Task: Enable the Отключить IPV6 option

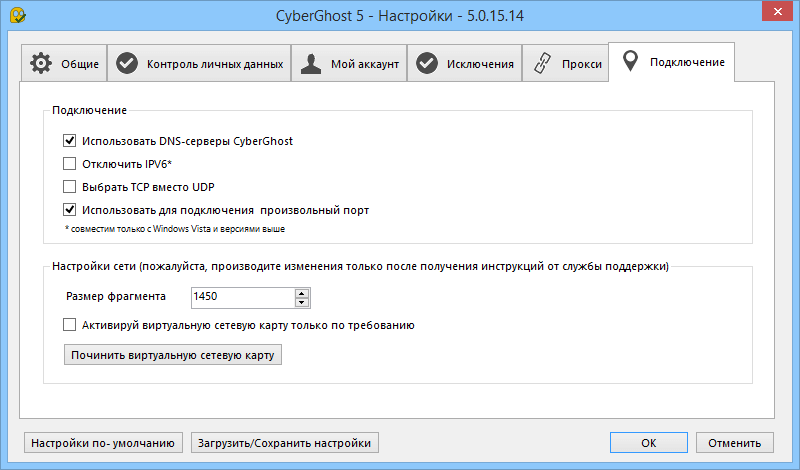Action: 70,164
